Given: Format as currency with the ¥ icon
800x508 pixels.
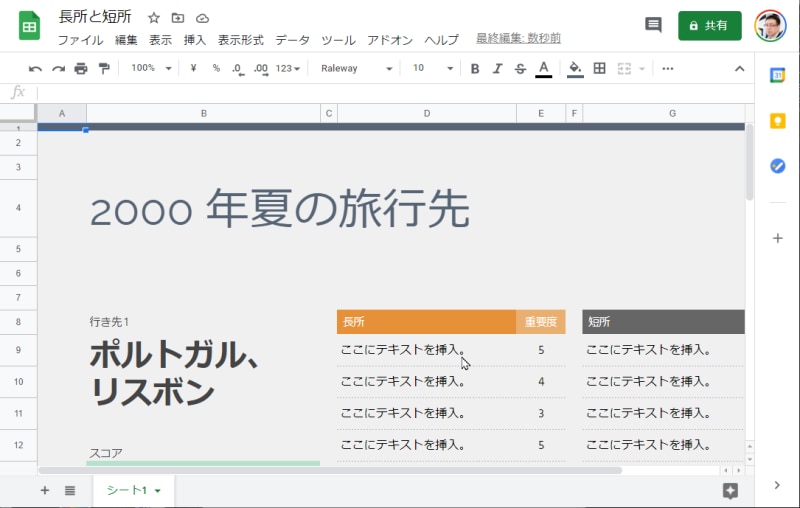Looking at the screenshot, I should coord(193,68).
